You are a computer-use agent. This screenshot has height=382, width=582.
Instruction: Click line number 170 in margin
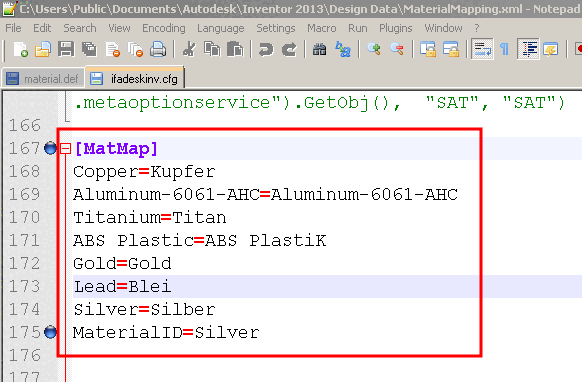coord(24,218)
